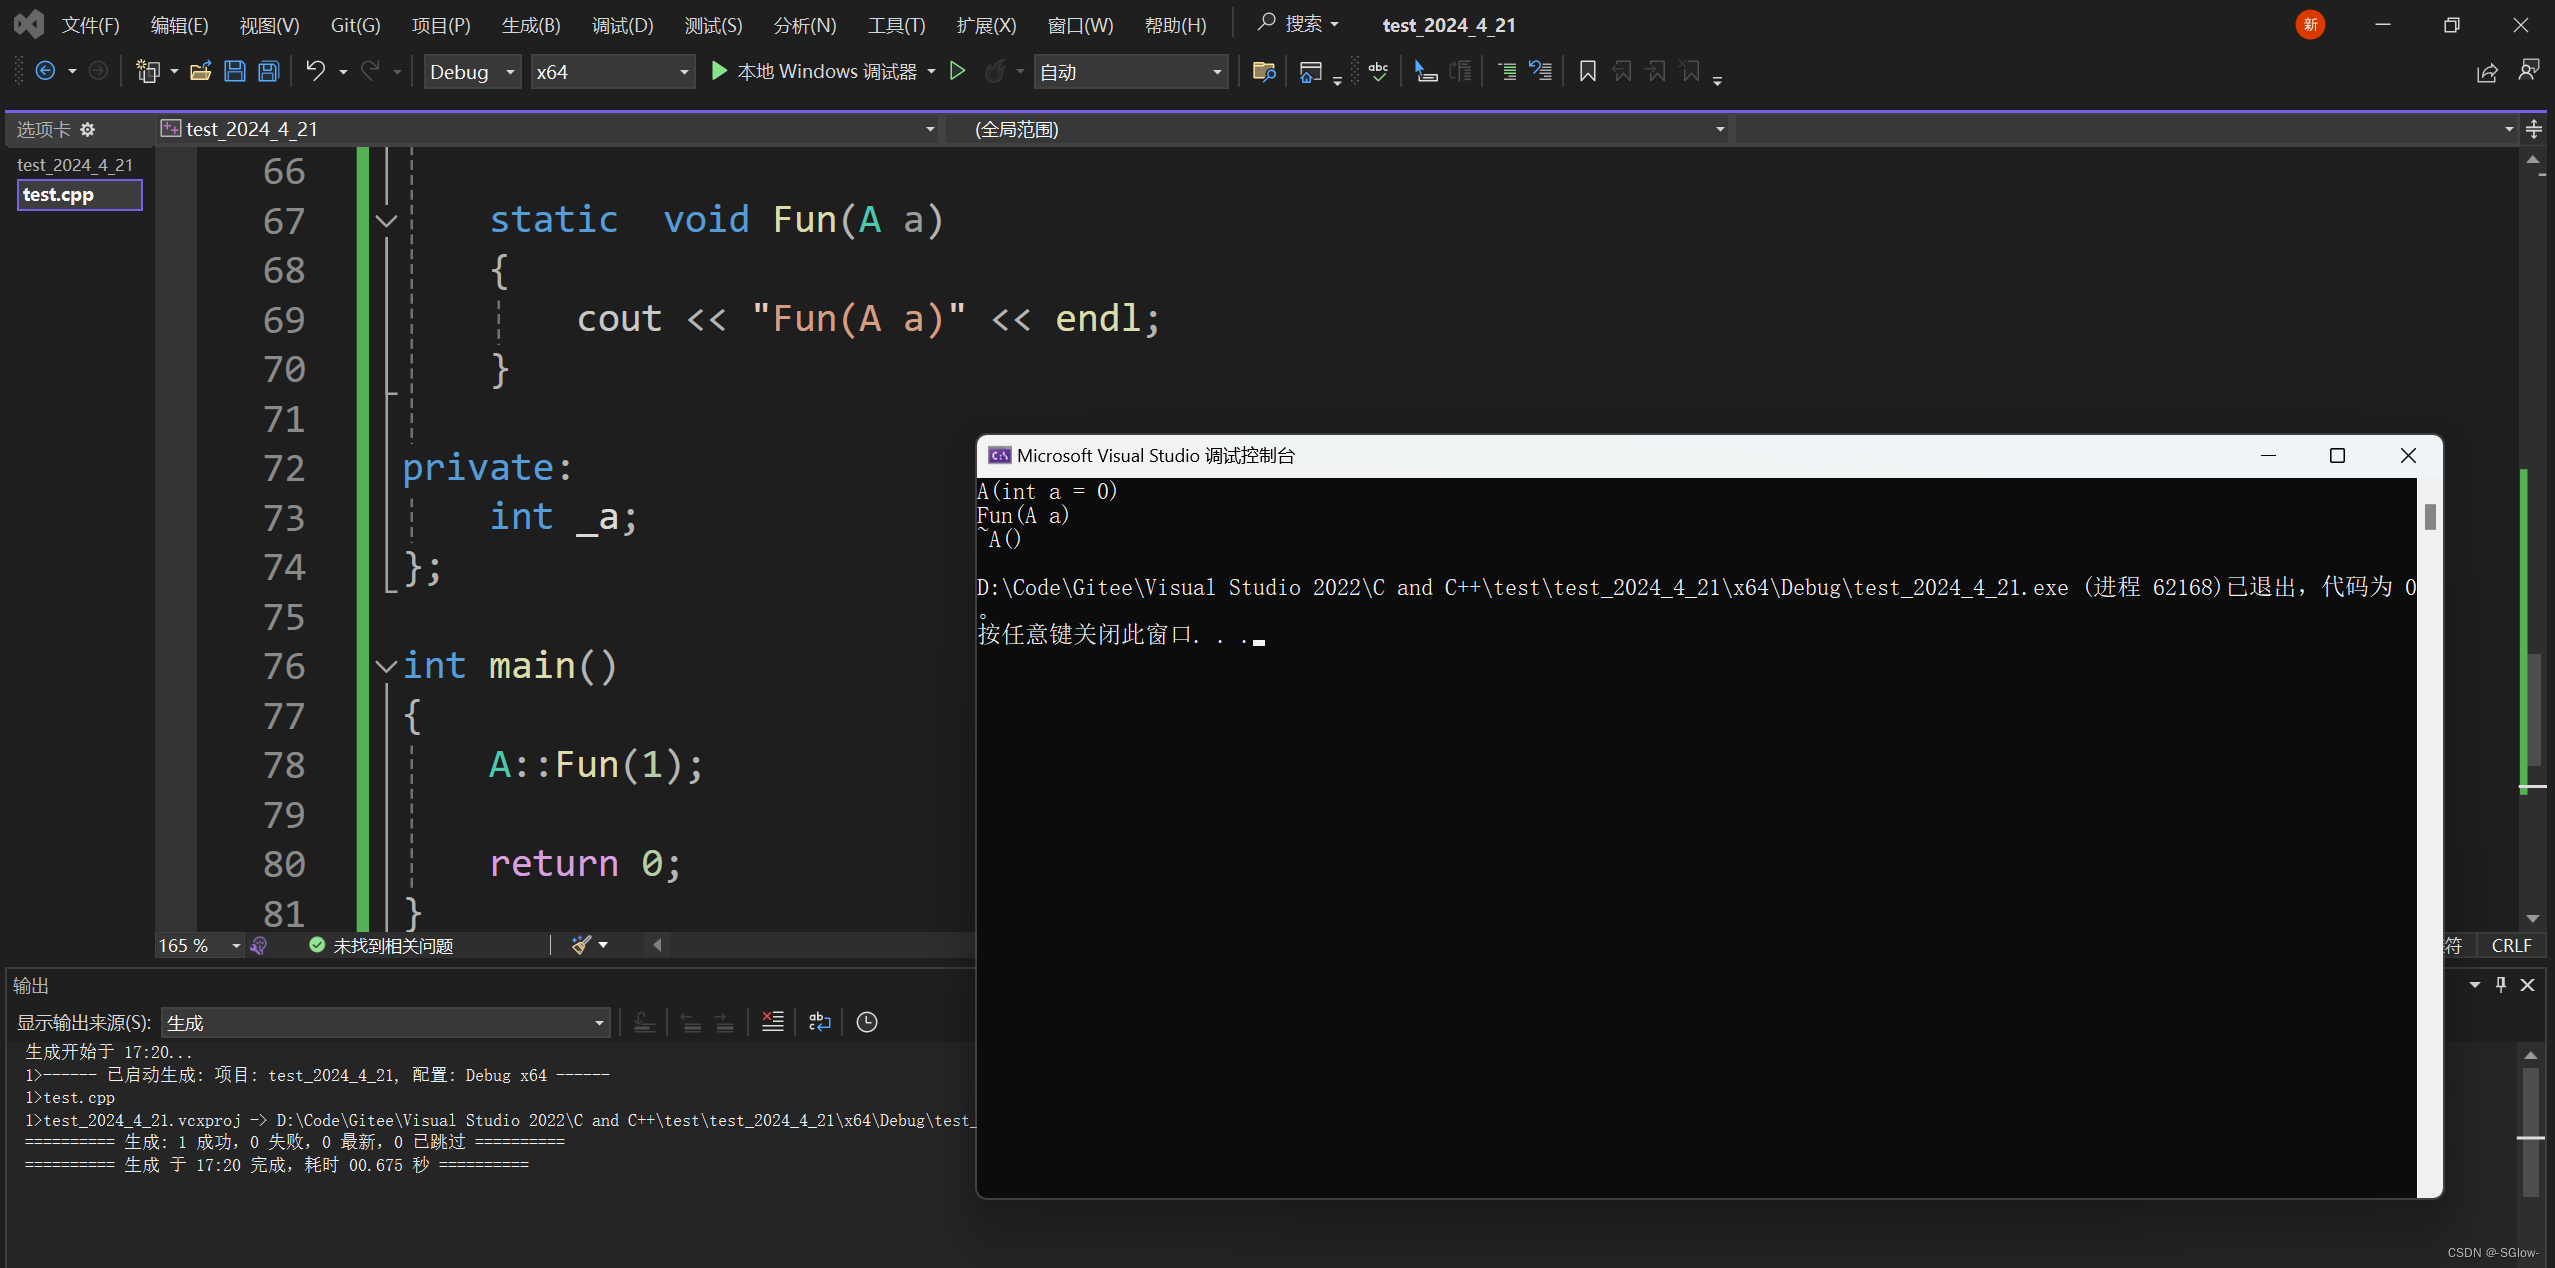Start without debugging using the hollow play icon
Screen dimensions: 2555x1268
point(957,71)
